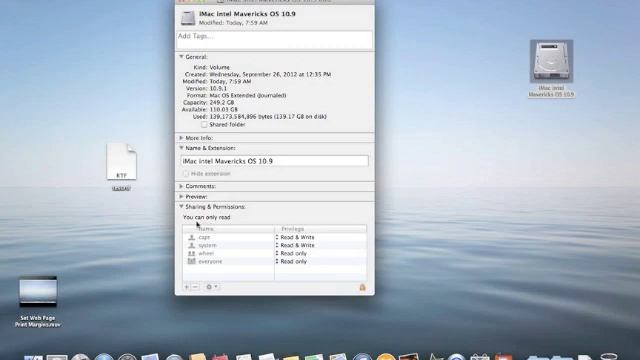The width and height of the screenshot is (640, 360).
Task: Click the 'system' user name row
Action: (x=207, y=245)
